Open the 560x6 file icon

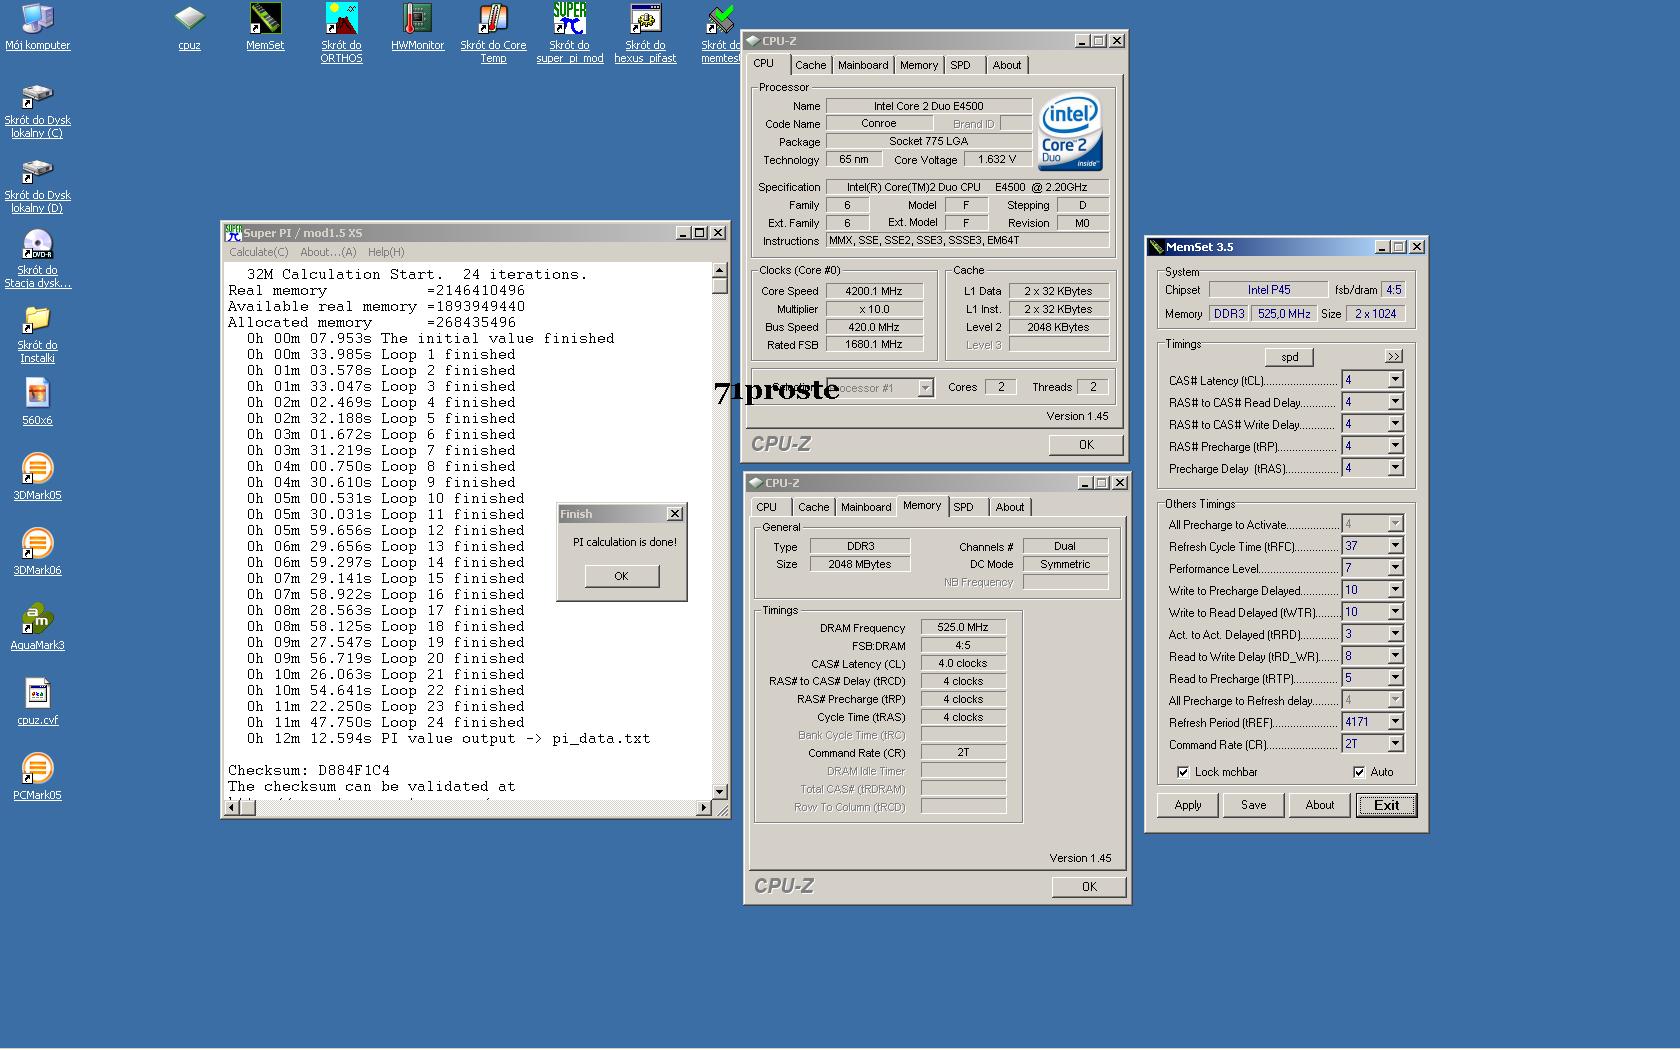click(37, 402)
